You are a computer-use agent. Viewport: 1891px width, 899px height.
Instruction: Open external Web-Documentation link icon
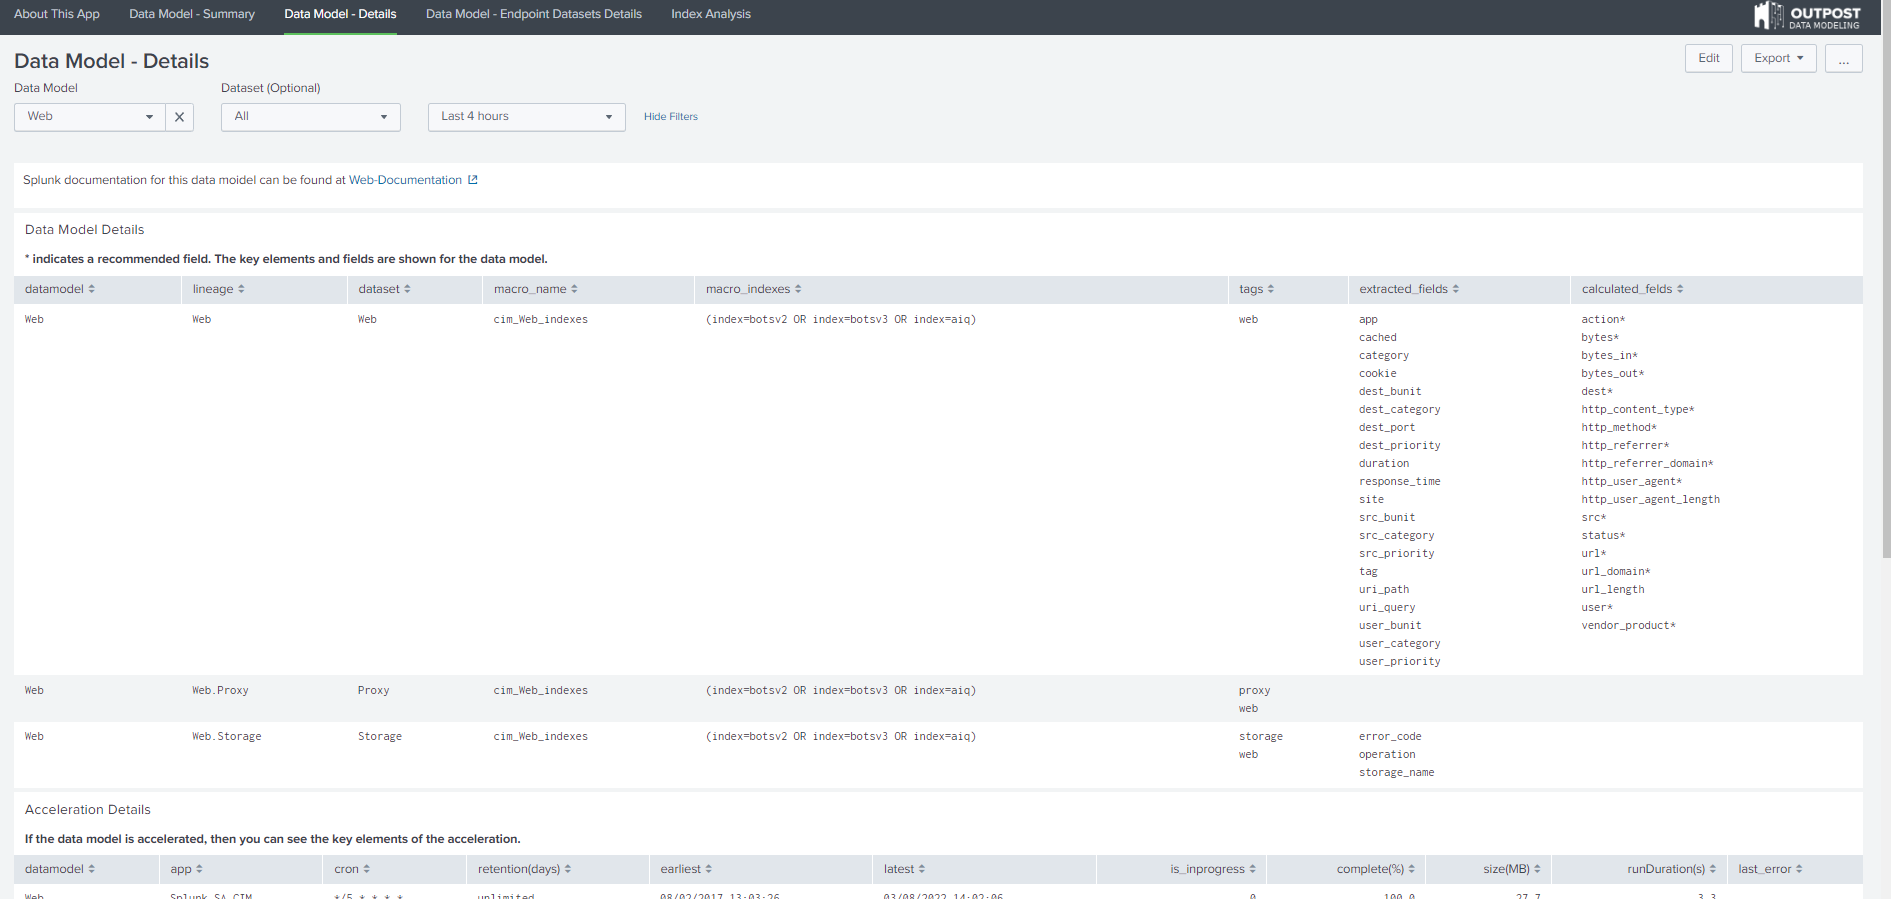(473, 180)
